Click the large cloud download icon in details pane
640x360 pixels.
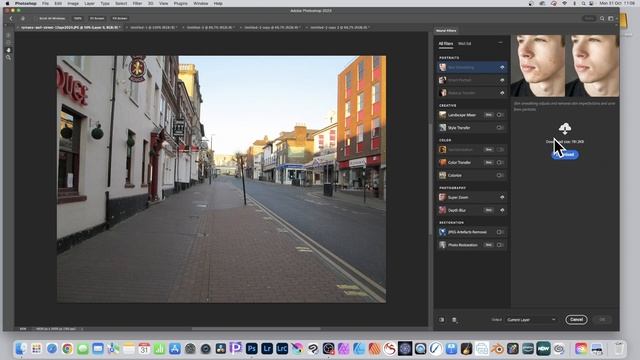tap(565, 129)
